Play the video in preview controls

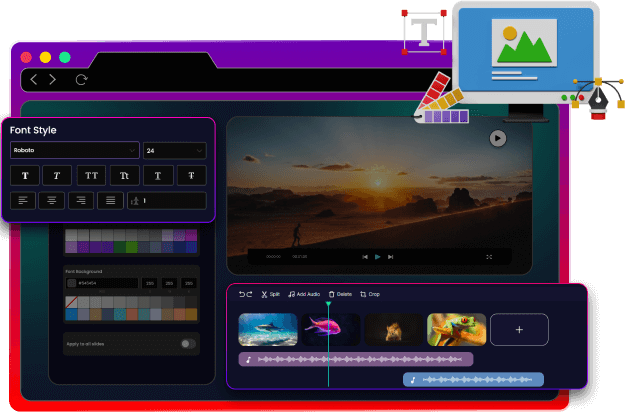click(x=377, y=257)
